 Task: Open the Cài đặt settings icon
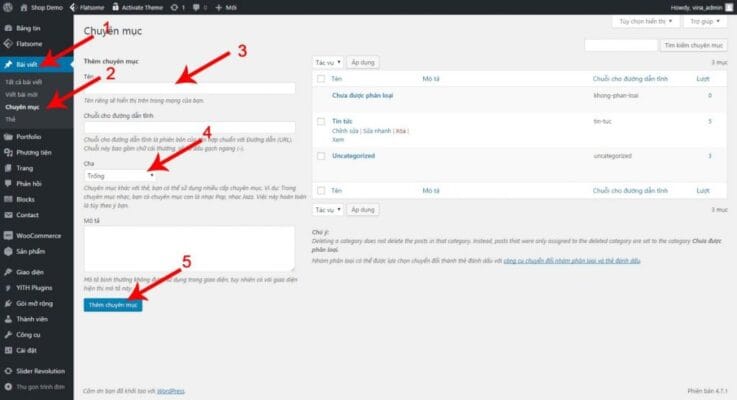click(8, 350)
